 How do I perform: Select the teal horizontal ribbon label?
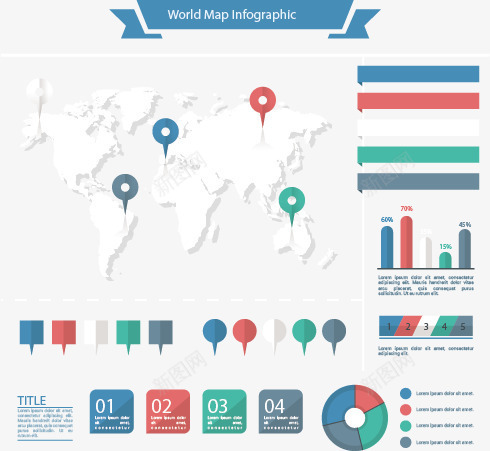click(418, 155)
